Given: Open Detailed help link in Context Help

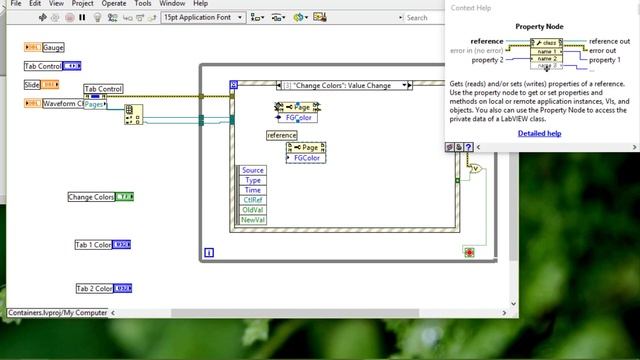Looking at the screenshot, I should coord(539,133).
